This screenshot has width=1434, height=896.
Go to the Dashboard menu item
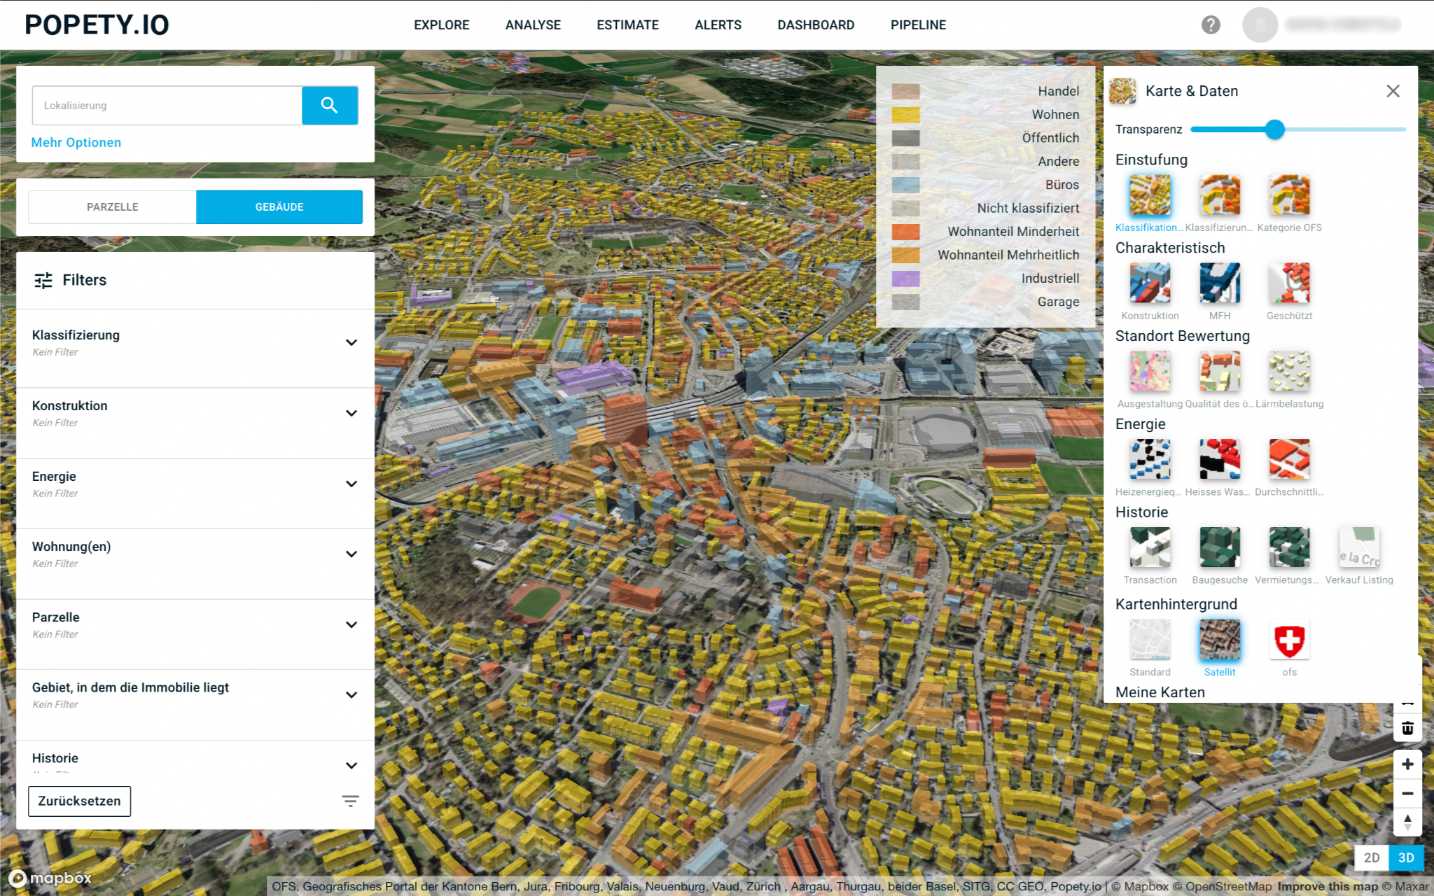click(815, 25)
